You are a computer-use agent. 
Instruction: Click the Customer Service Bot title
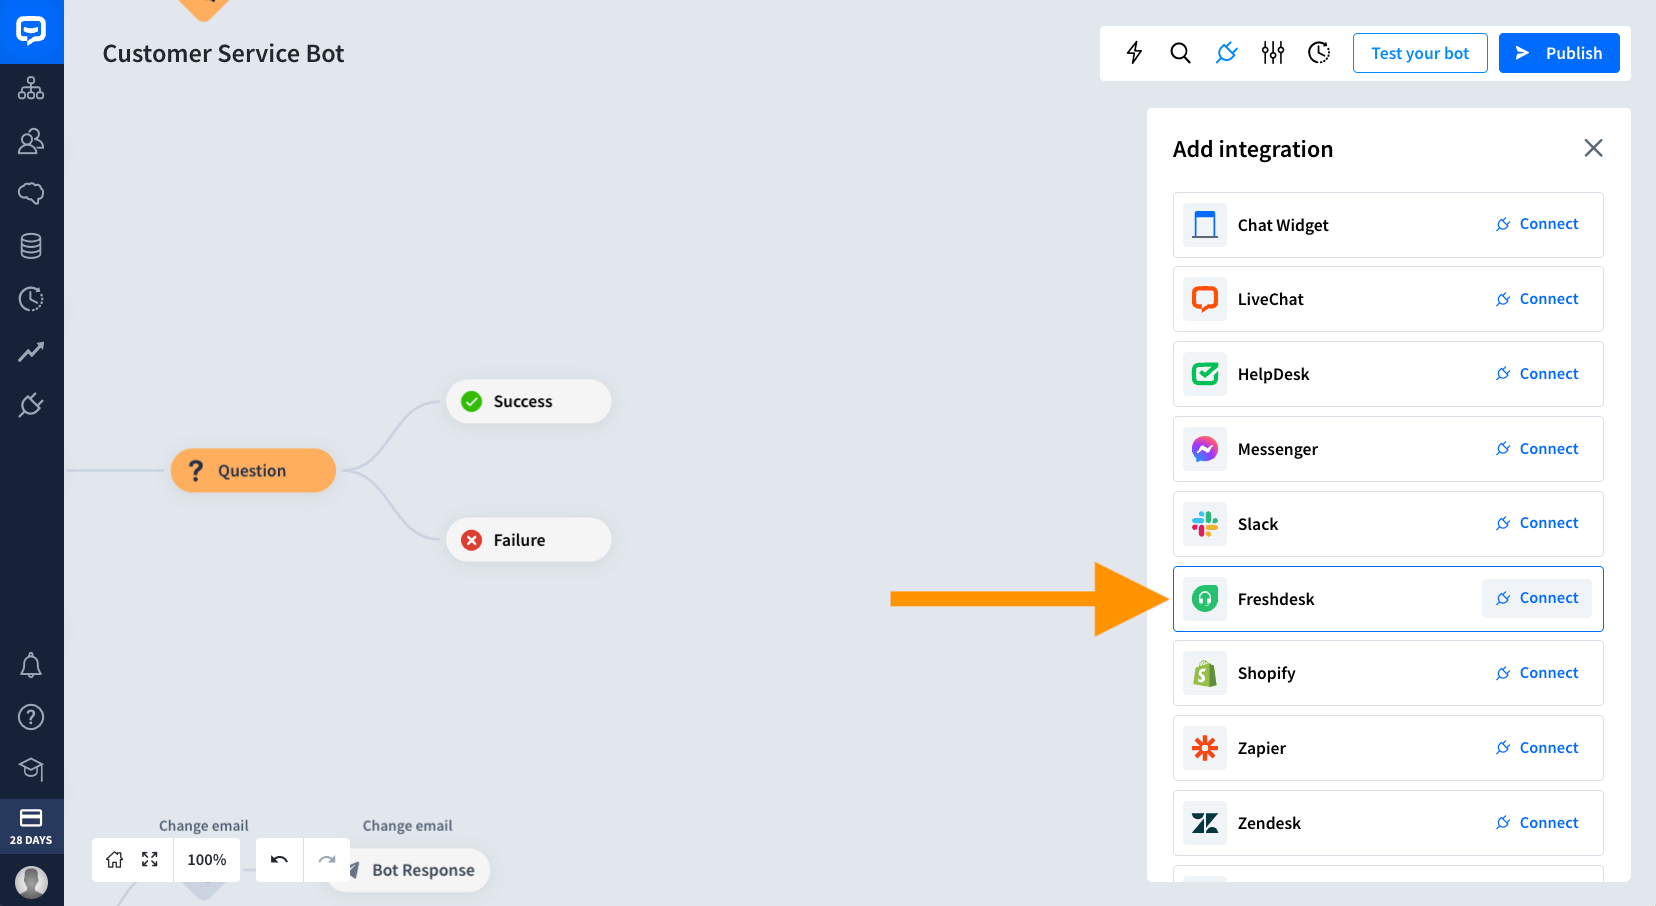(223, 54)
